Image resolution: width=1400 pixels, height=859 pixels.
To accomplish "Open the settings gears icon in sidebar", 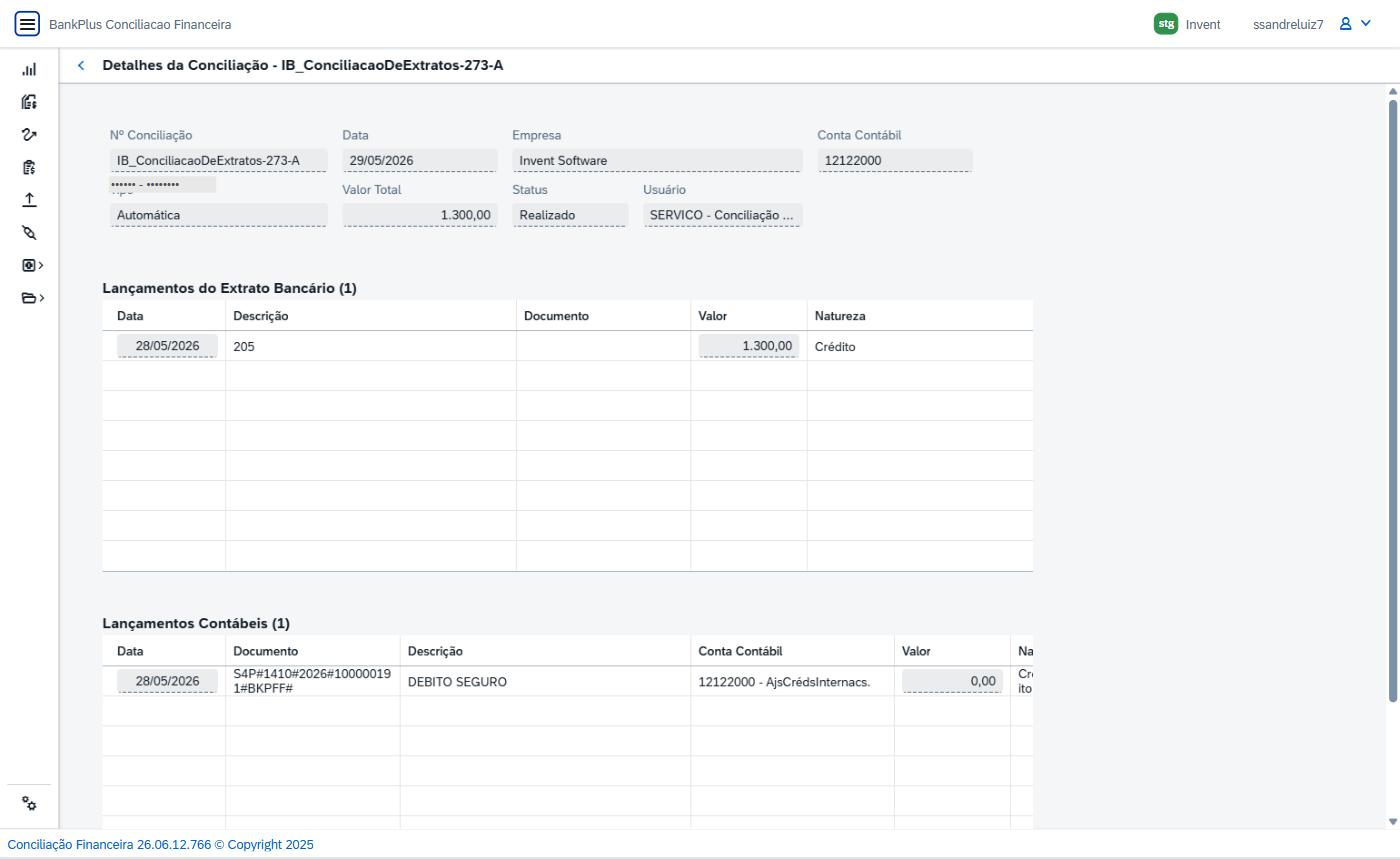I will click(x=29, y=804).
